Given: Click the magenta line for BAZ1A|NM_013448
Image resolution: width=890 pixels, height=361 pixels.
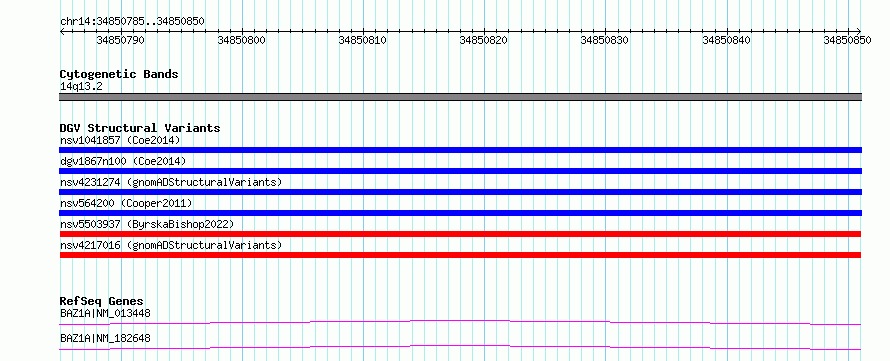Looking at the screenshot, I should point(460,322).
